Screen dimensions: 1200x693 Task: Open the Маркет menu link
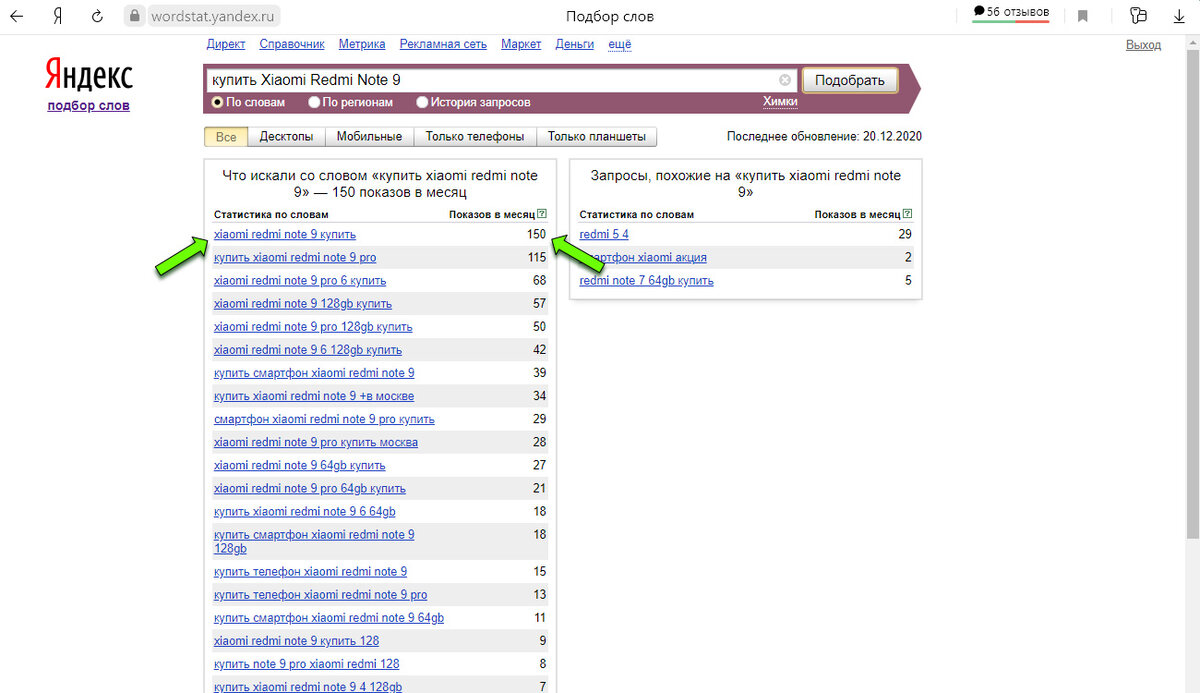521,44
